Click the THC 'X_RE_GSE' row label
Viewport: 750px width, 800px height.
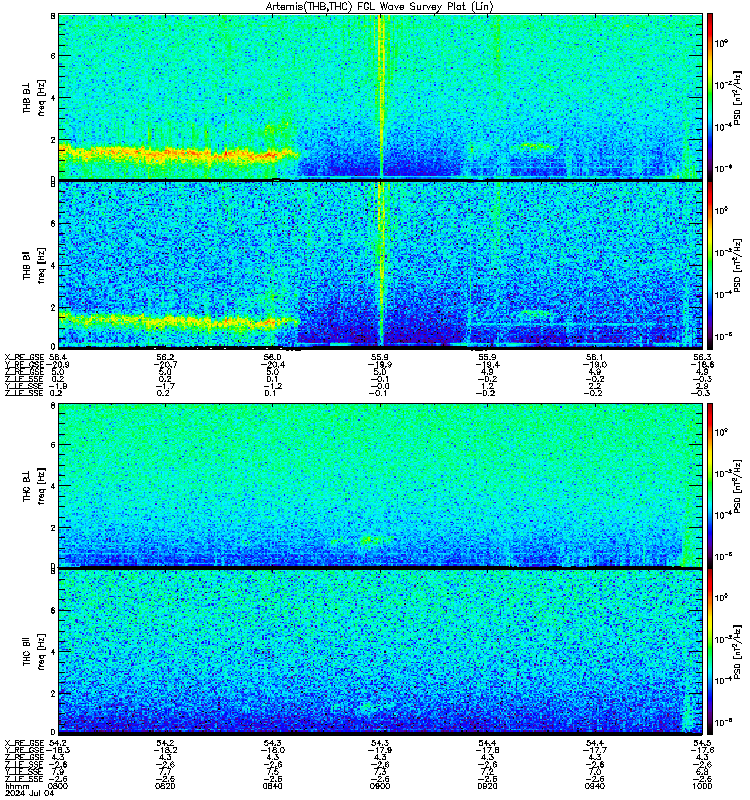click(x=24, y=743)
